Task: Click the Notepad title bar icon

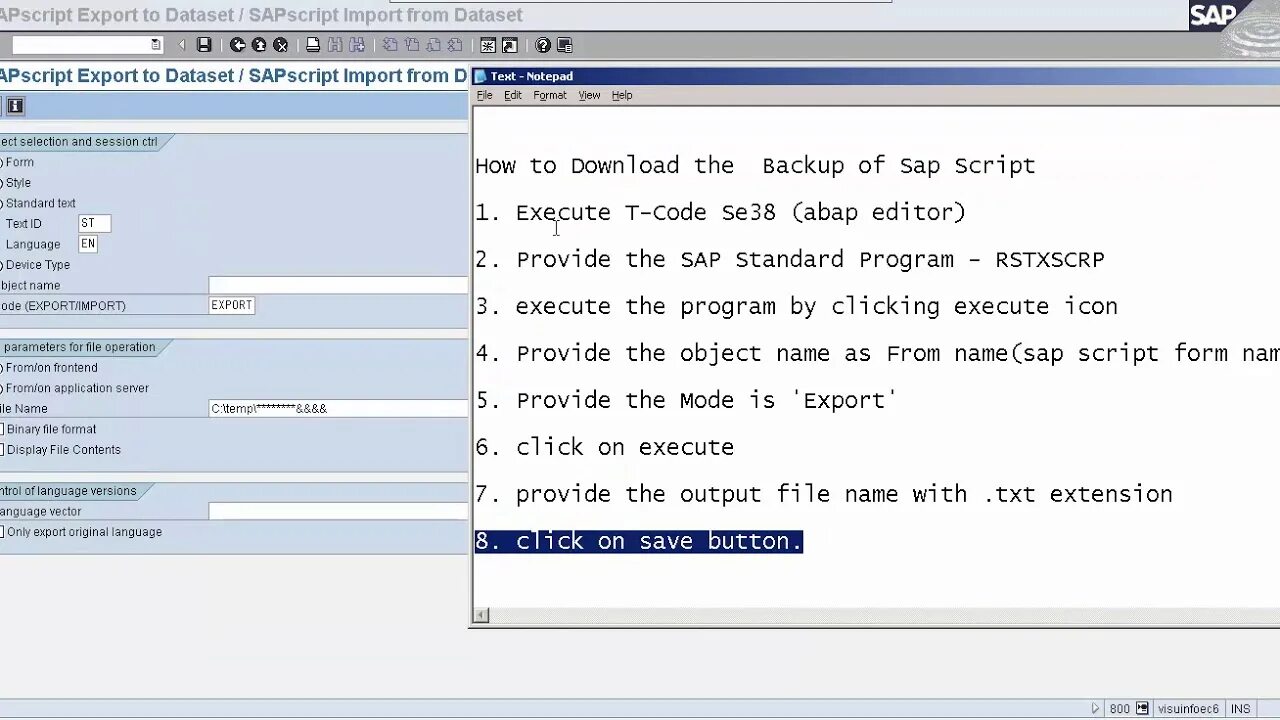Action: (480, 76)
